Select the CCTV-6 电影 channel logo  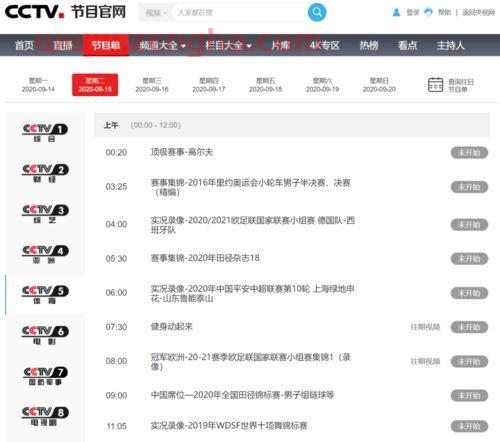point(45,335)
